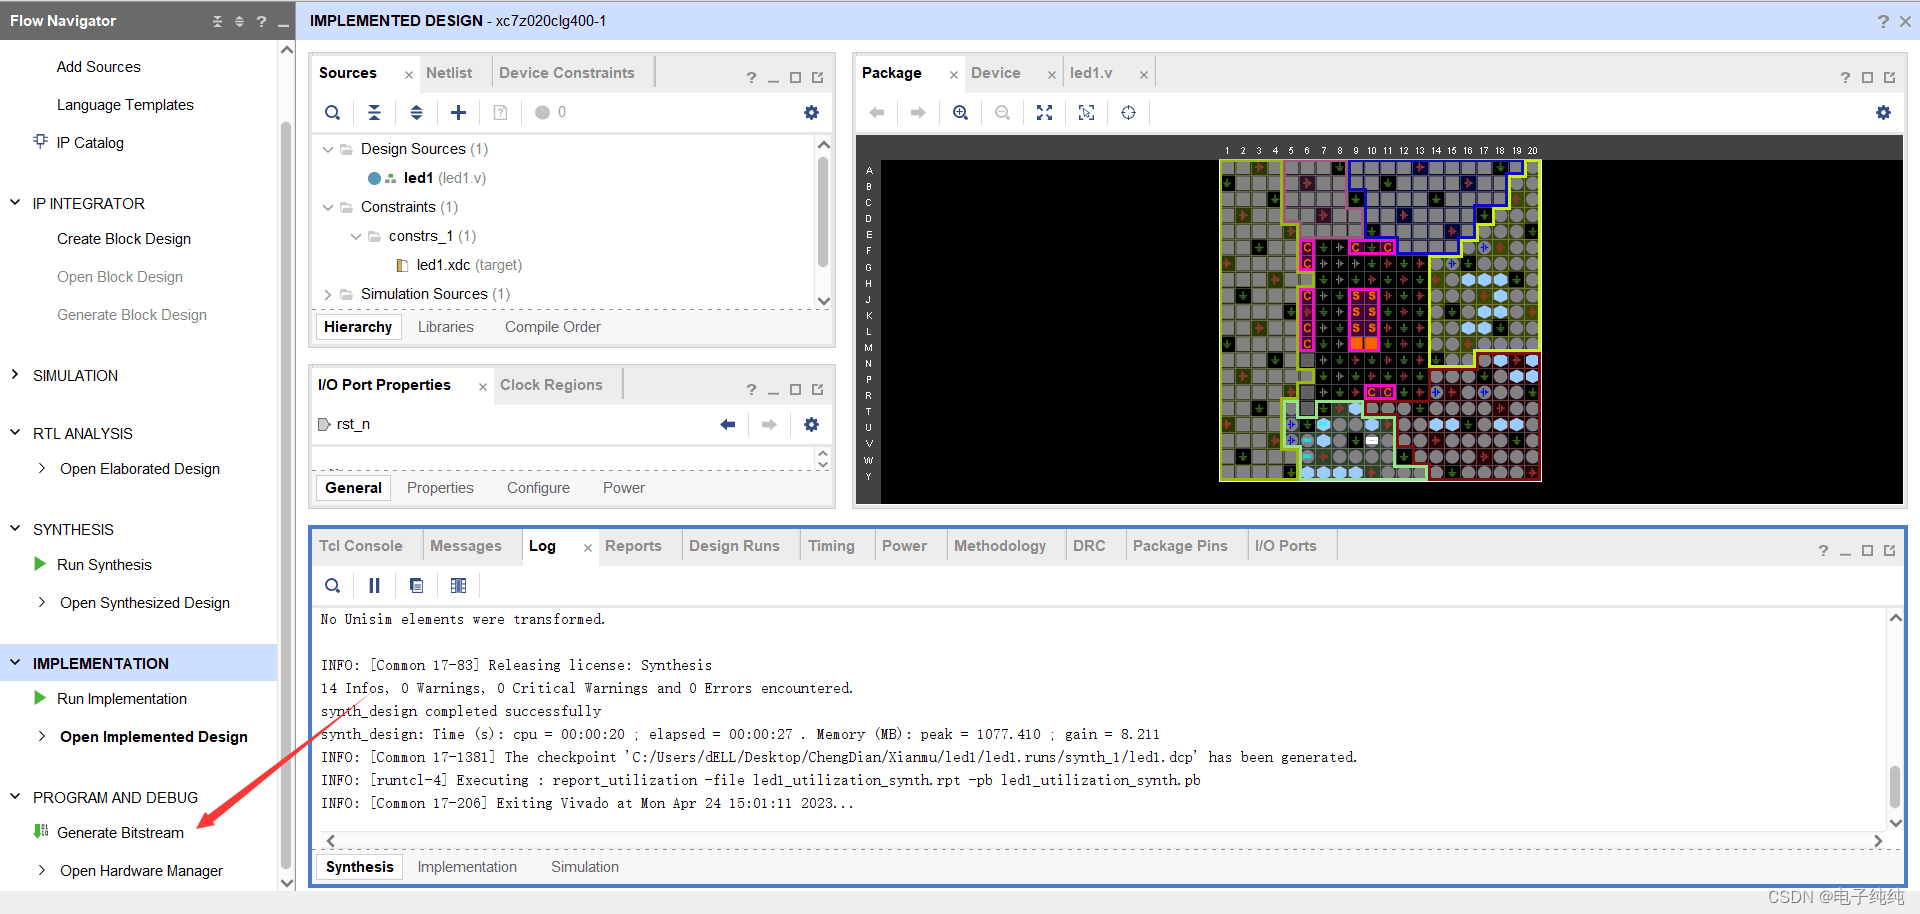Viewport: 1920px width, 914px height.
Task: Collapse the RTL ANALYSIS section
Action: tap(15, 433)
